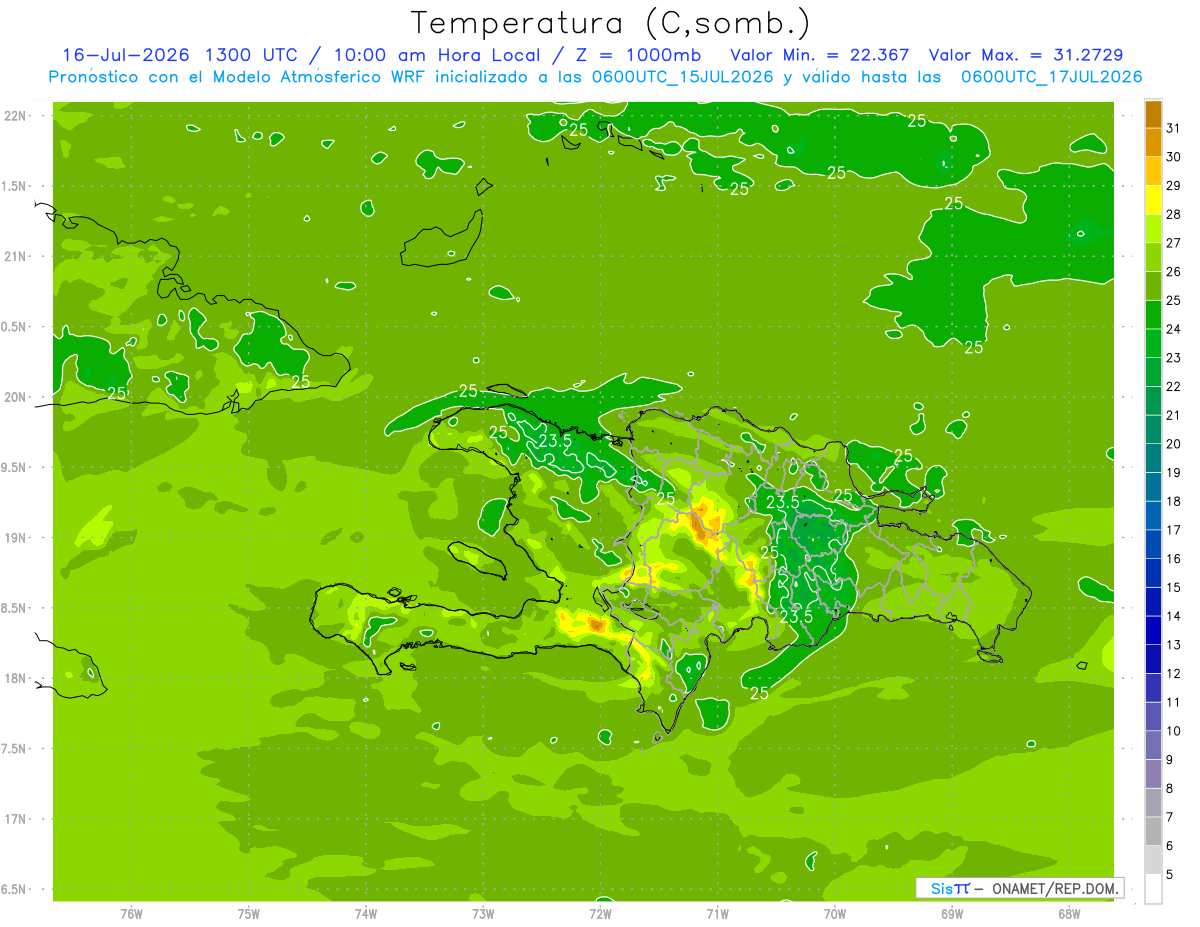Click the "Valor Min. = 22.367" value
The image size is (1200, 927).
coord(820,55)
